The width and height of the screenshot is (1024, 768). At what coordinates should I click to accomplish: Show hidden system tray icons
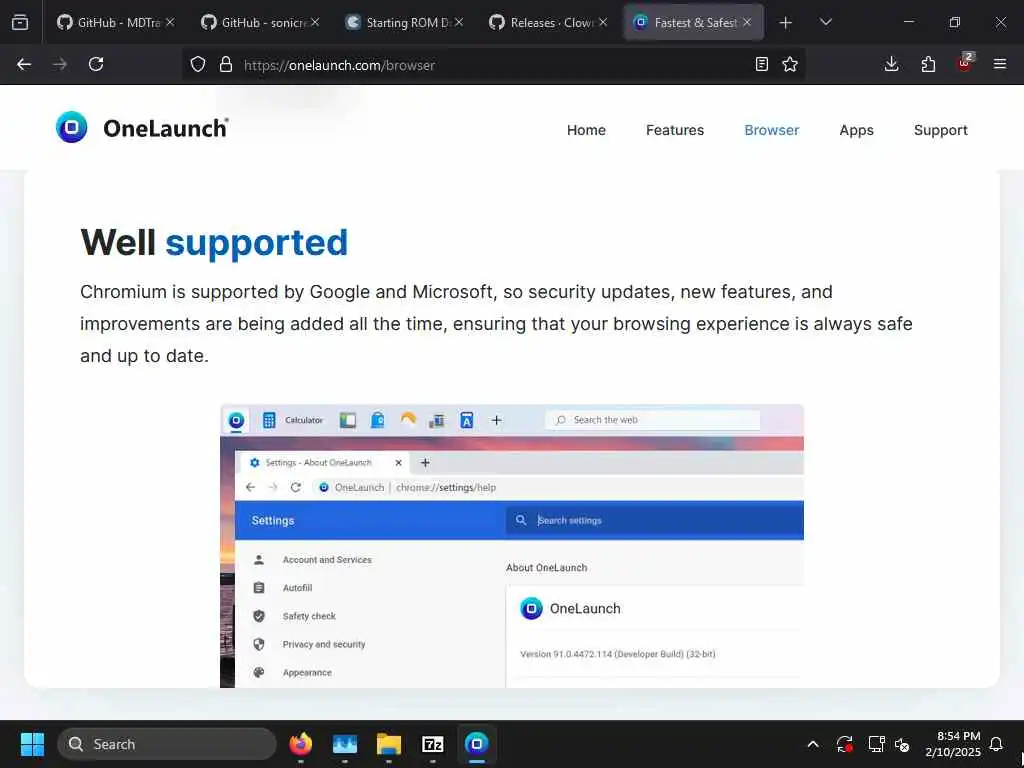point(813,744)
